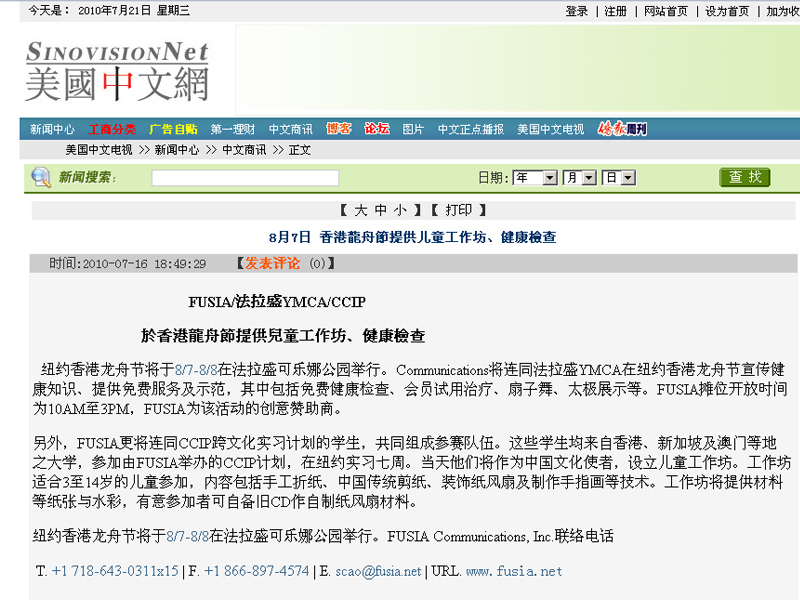This screenshot has height=600, width=800.
Task: Click 正文 in the breadcrumb
Action: (x=299, y=150)
